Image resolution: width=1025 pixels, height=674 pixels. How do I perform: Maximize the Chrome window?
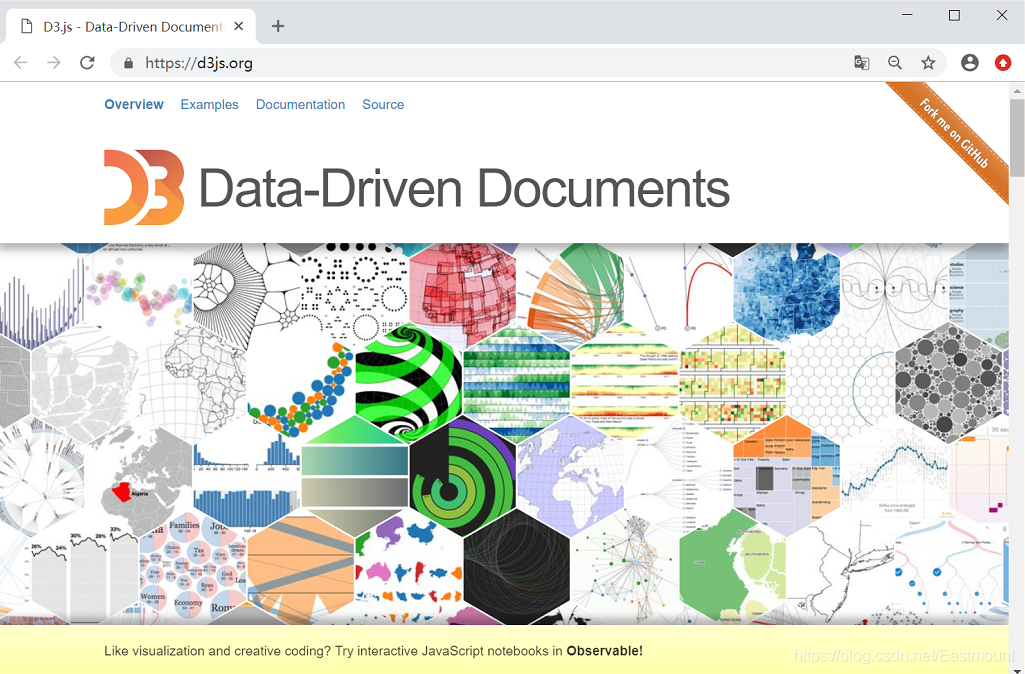coord(954,14)
